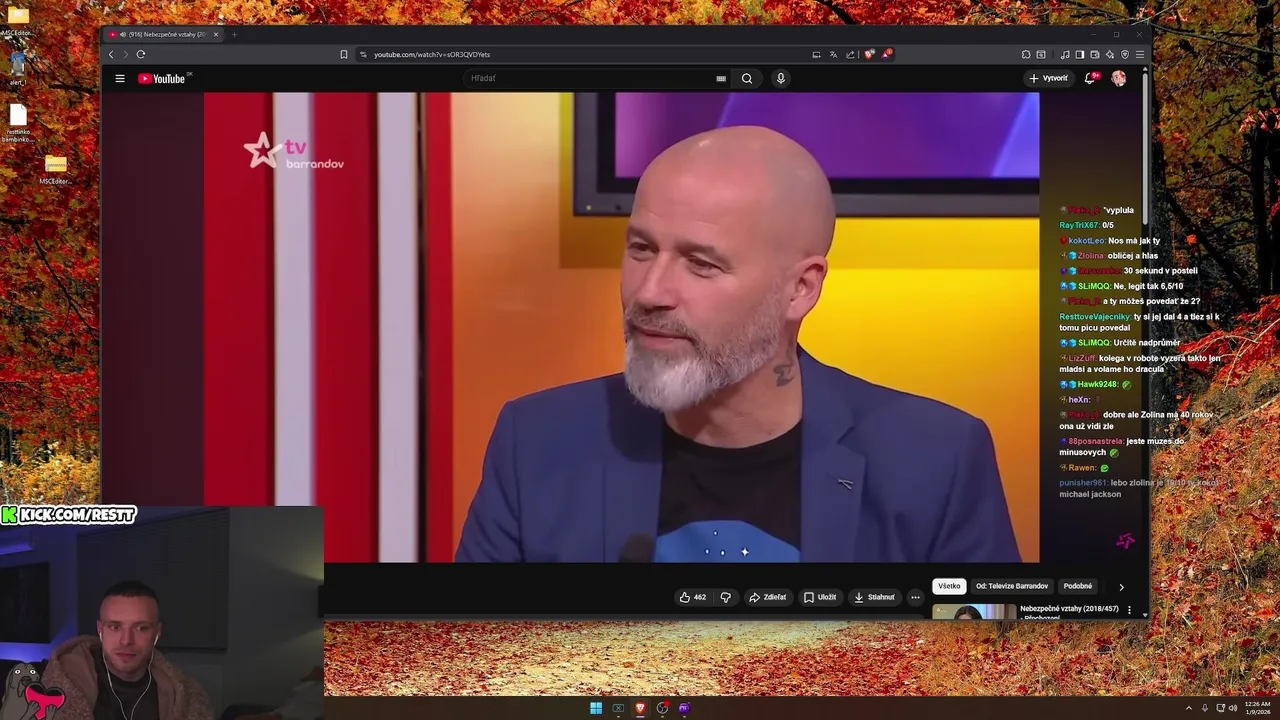
Task: Show hidden system tray icons
Action: point(1189,708)
